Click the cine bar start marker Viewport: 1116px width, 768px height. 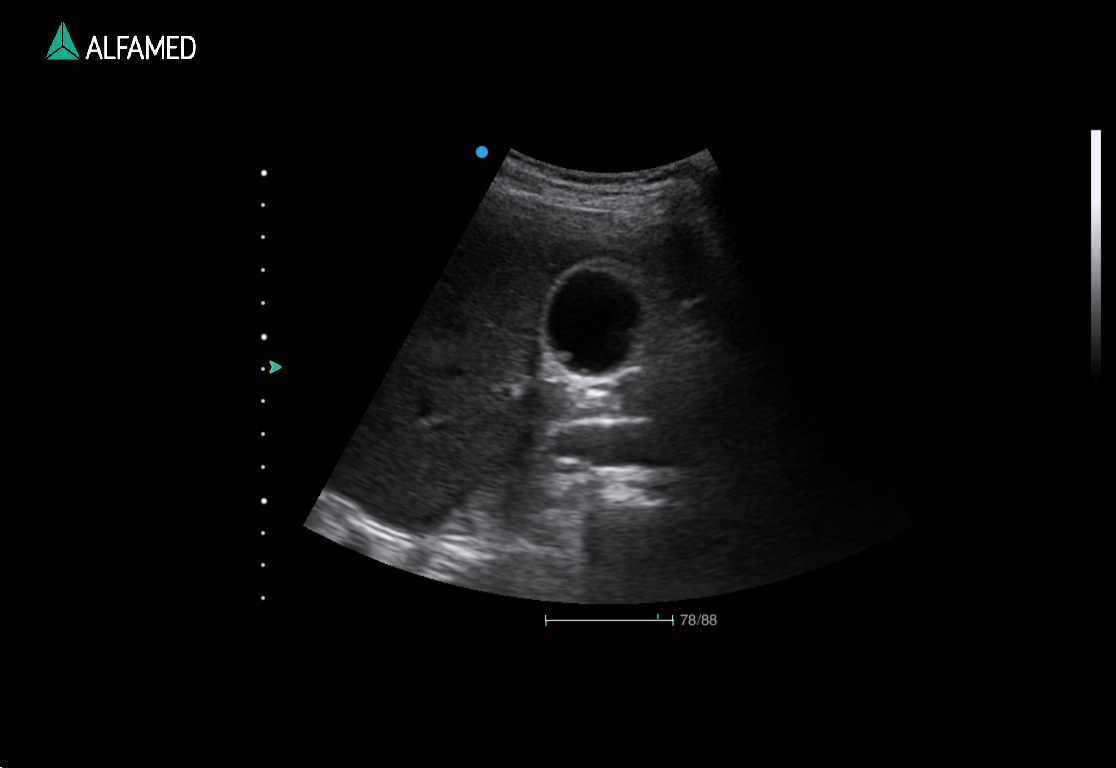(x=546, y=621)
